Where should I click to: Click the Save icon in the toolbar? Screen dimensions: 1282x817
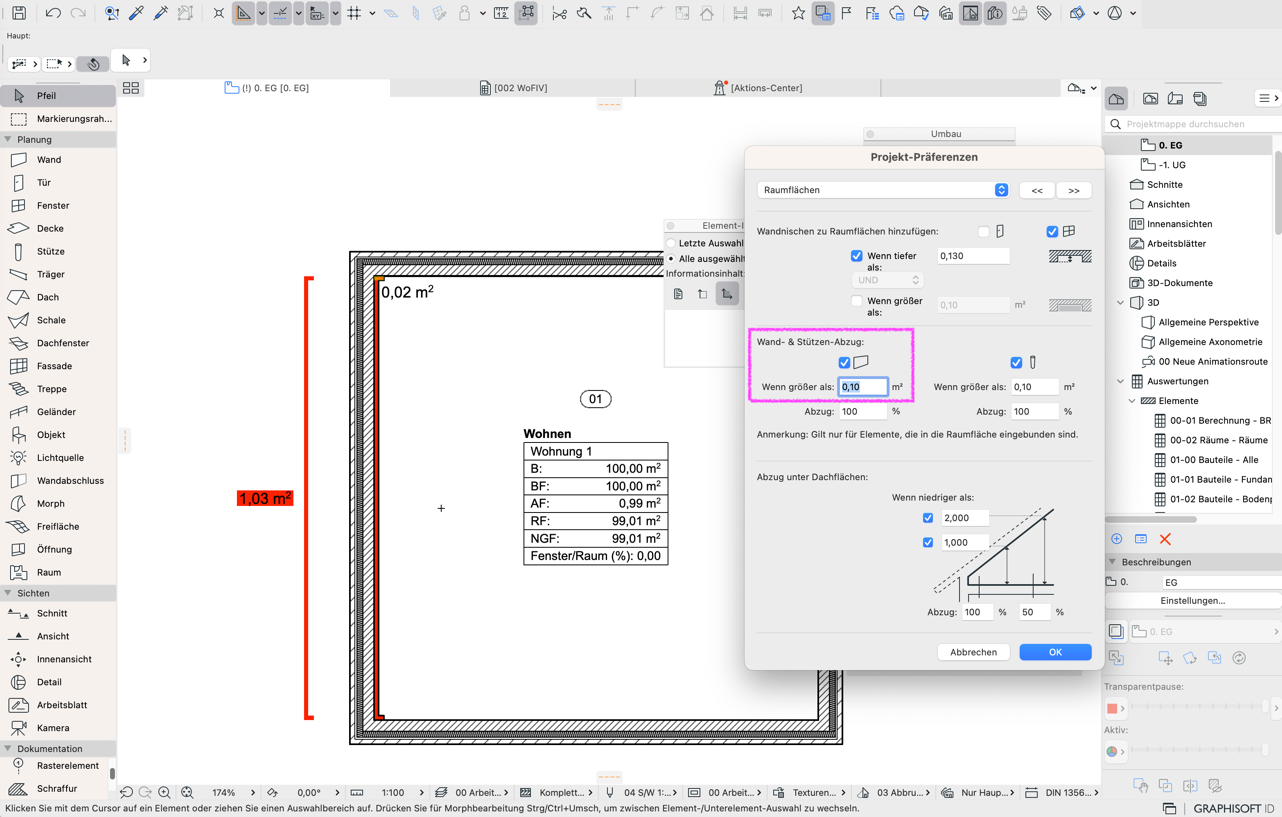[x=19, y=13]
